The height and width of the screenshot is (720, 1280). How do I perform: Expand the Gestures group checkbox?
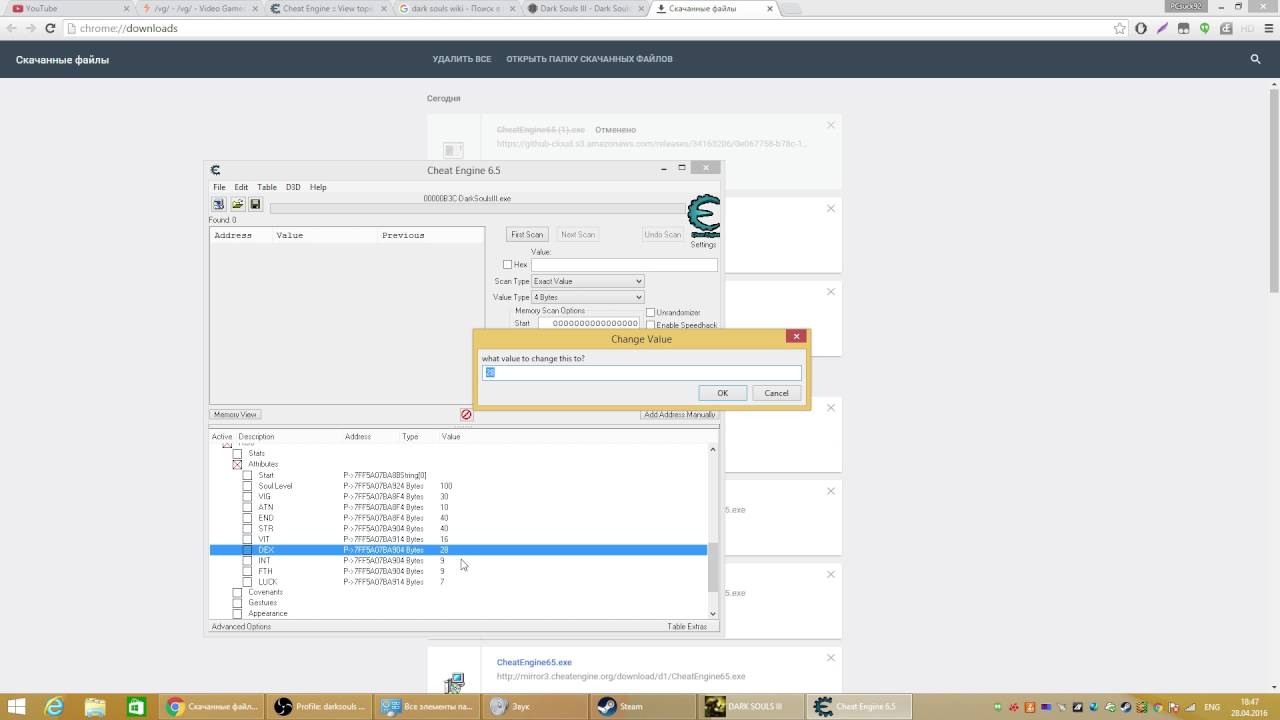pyautogui.click(x=237, y=603)
